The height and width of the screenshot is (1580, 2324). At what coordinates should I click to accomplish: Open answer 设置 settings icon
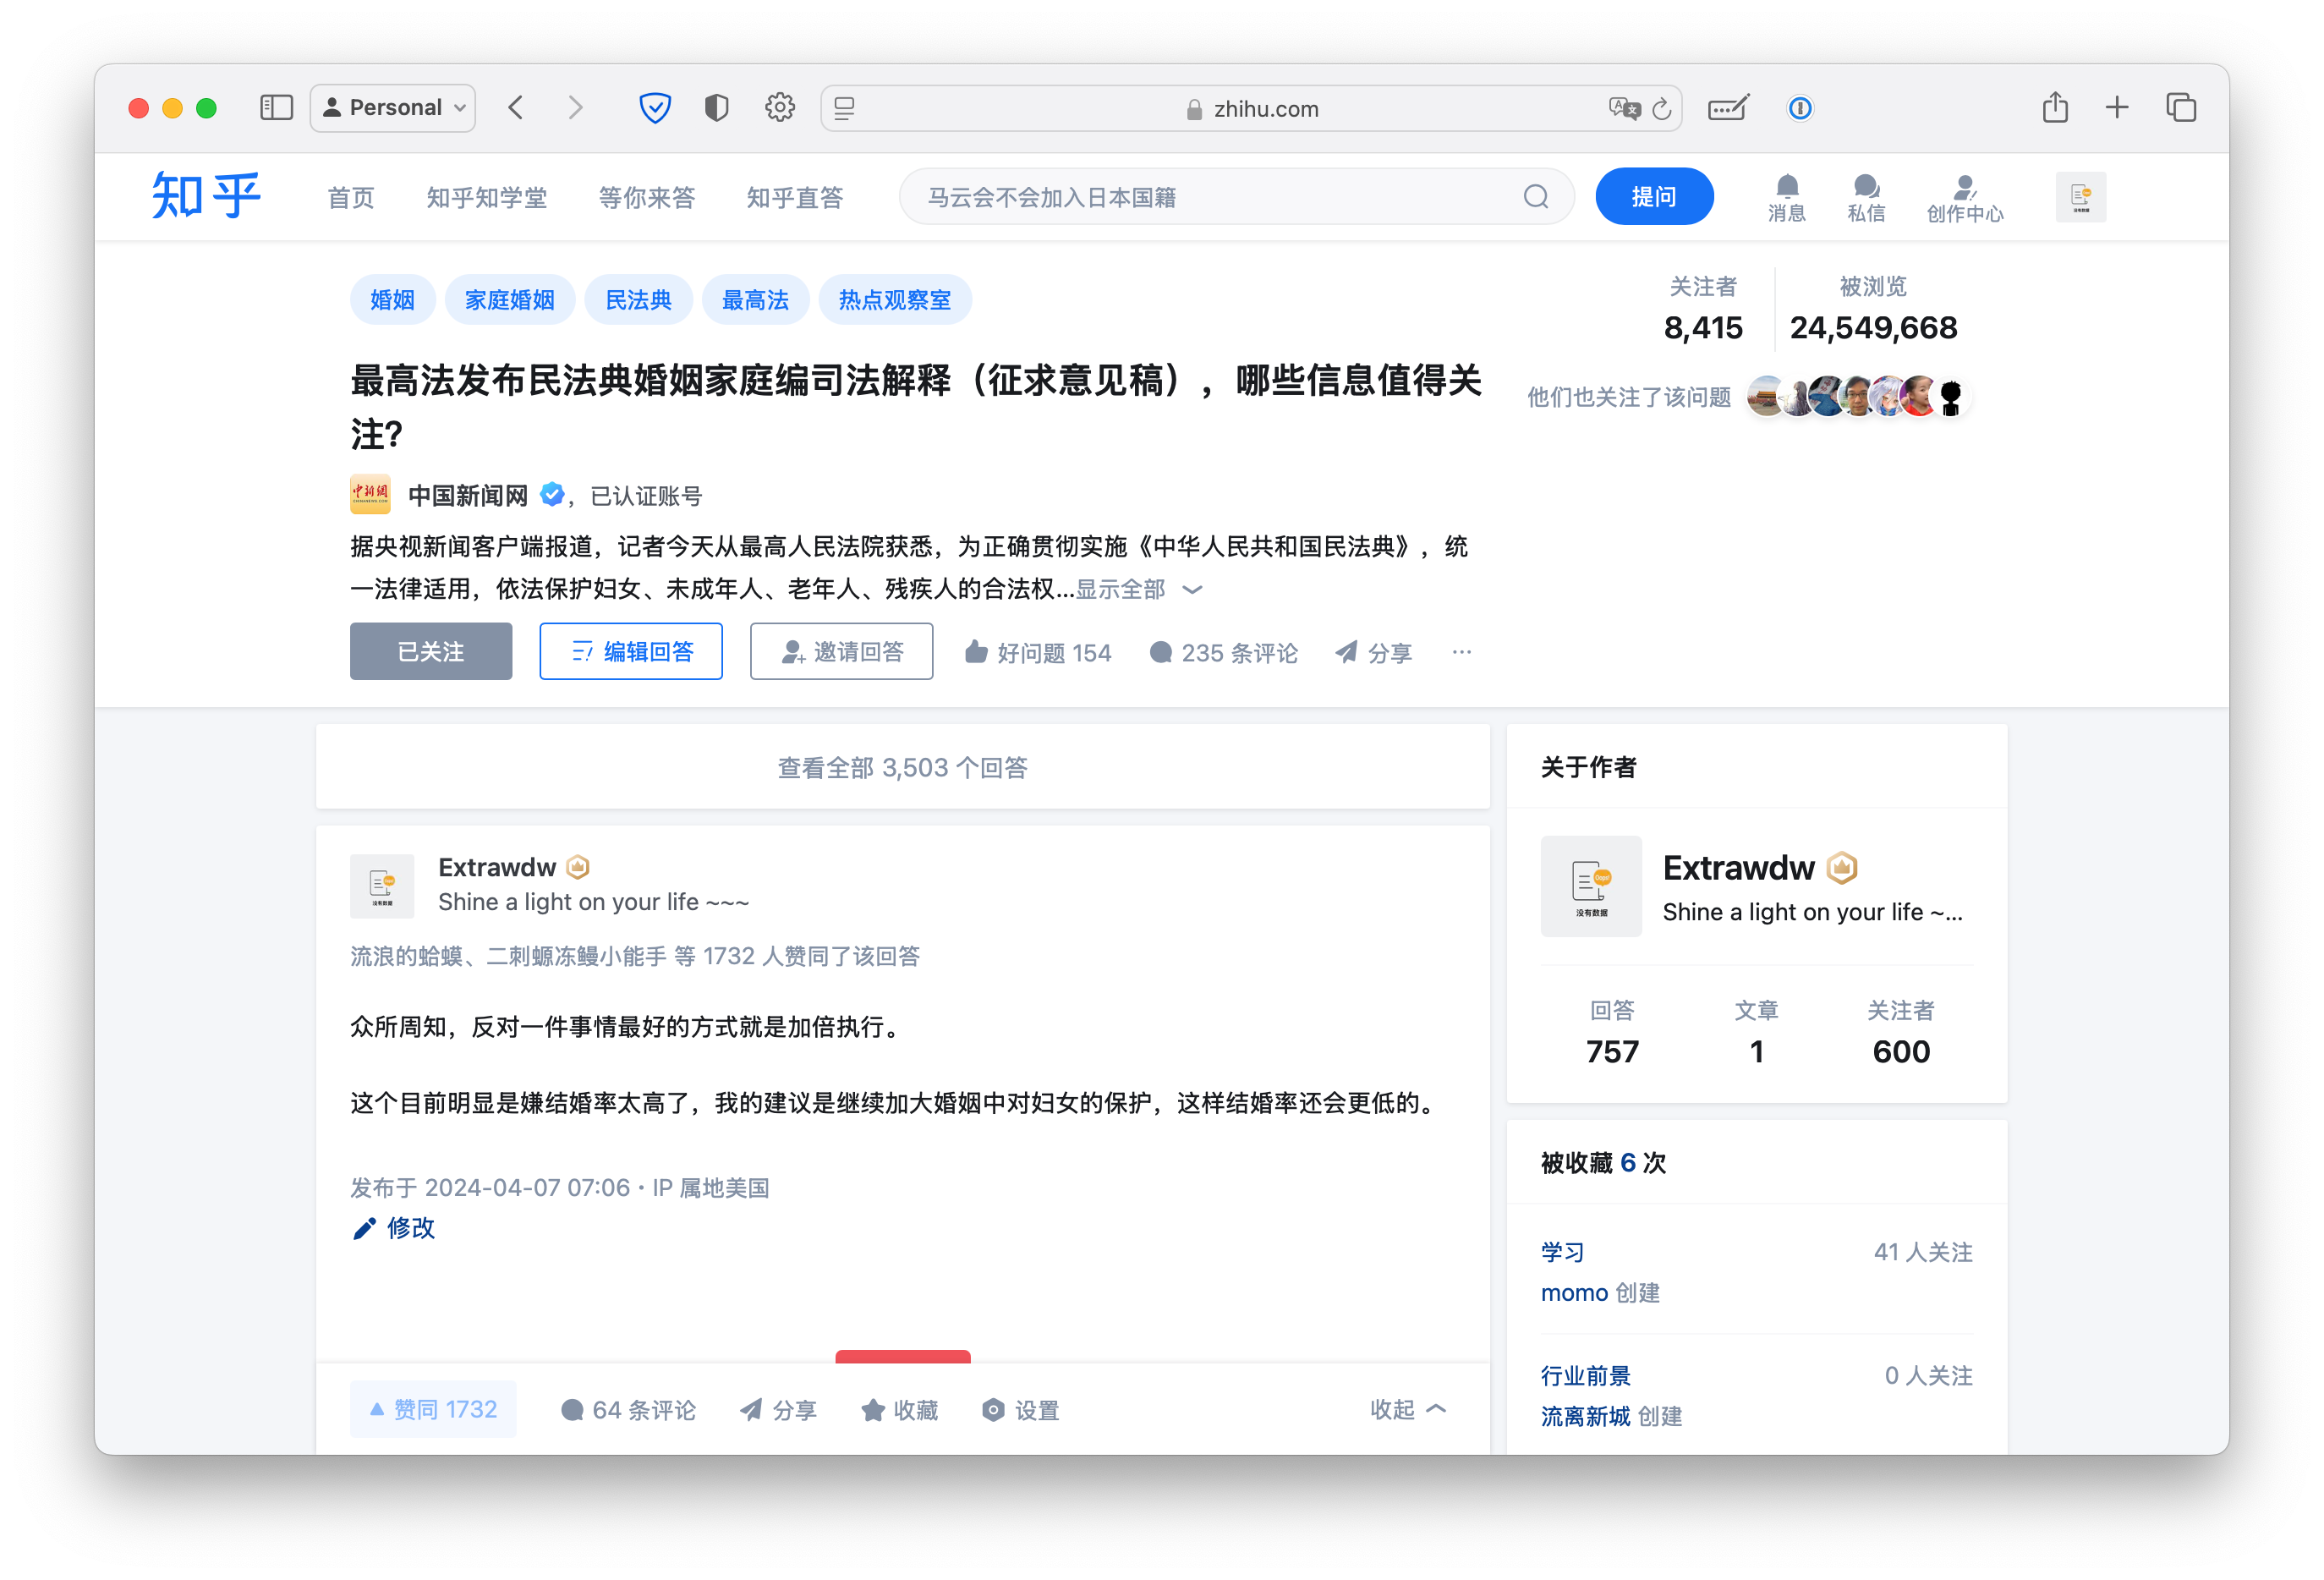click(993, 1409)
